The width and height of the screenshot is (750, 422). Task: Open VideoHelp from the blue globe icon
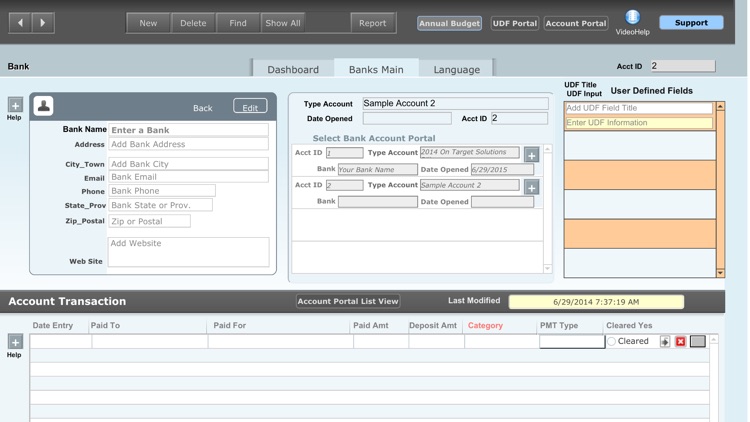[632, 17]
